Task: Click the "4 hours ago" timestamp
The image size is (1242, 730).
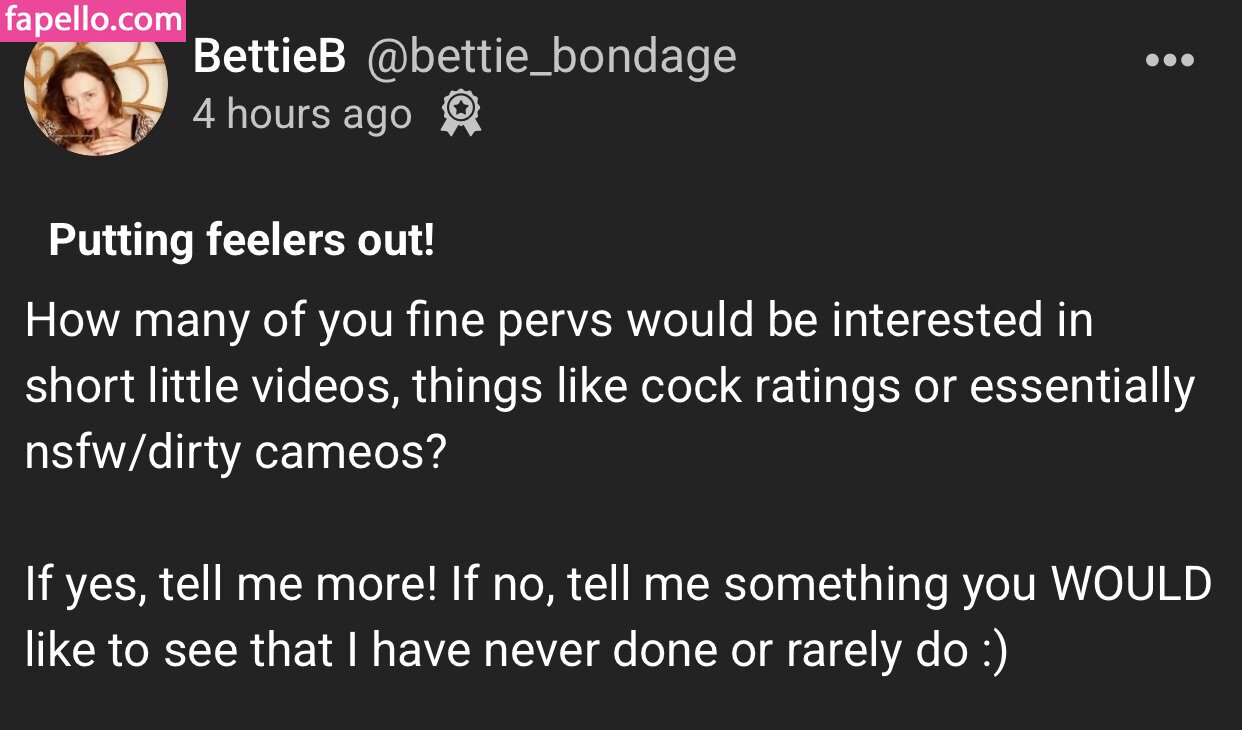Action: tap(302, 115)
